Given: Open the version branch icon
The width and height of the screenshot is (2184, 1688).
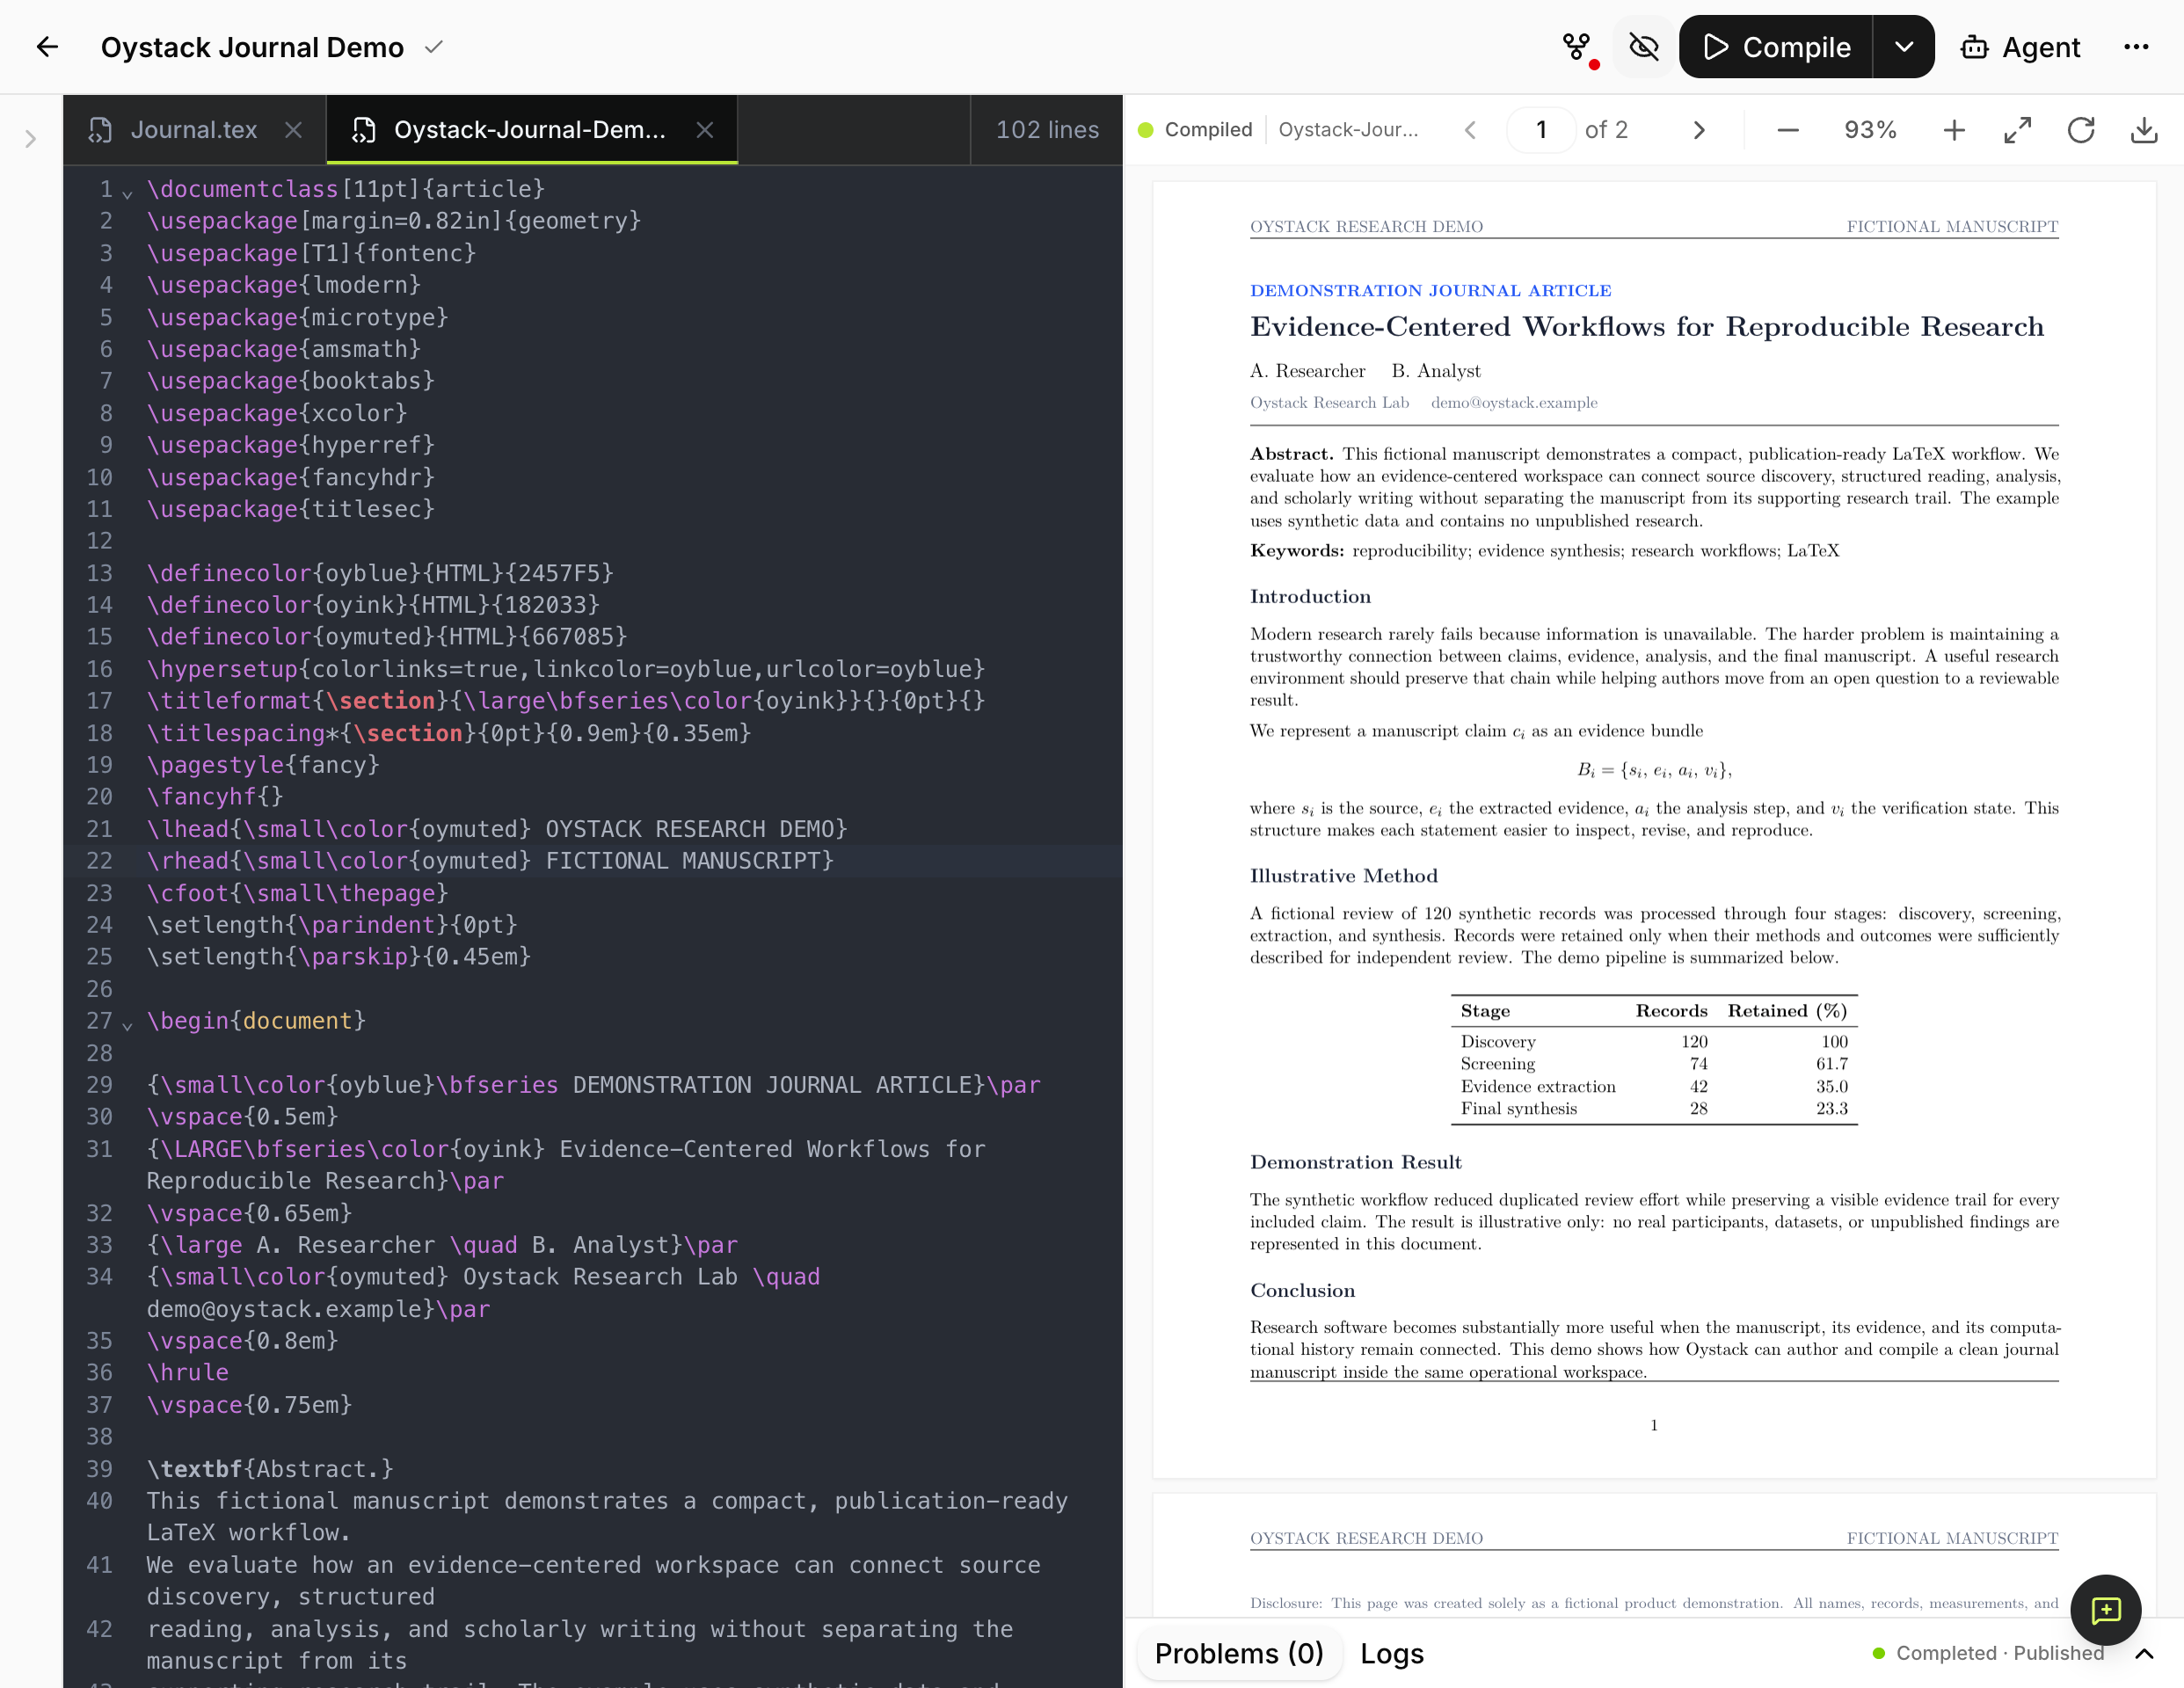Looking at the screenshot, I should click(1577, 47).
